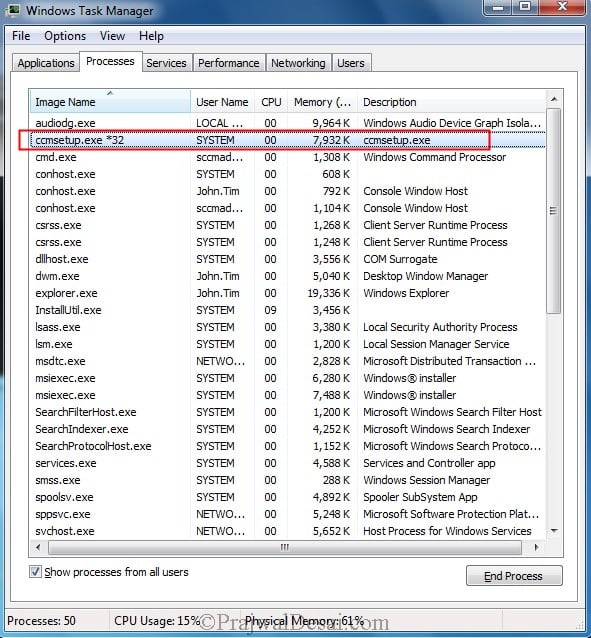Screen dimensions: 591x638
Task: Select the cmd.exe process row
Action: point(288,157)
